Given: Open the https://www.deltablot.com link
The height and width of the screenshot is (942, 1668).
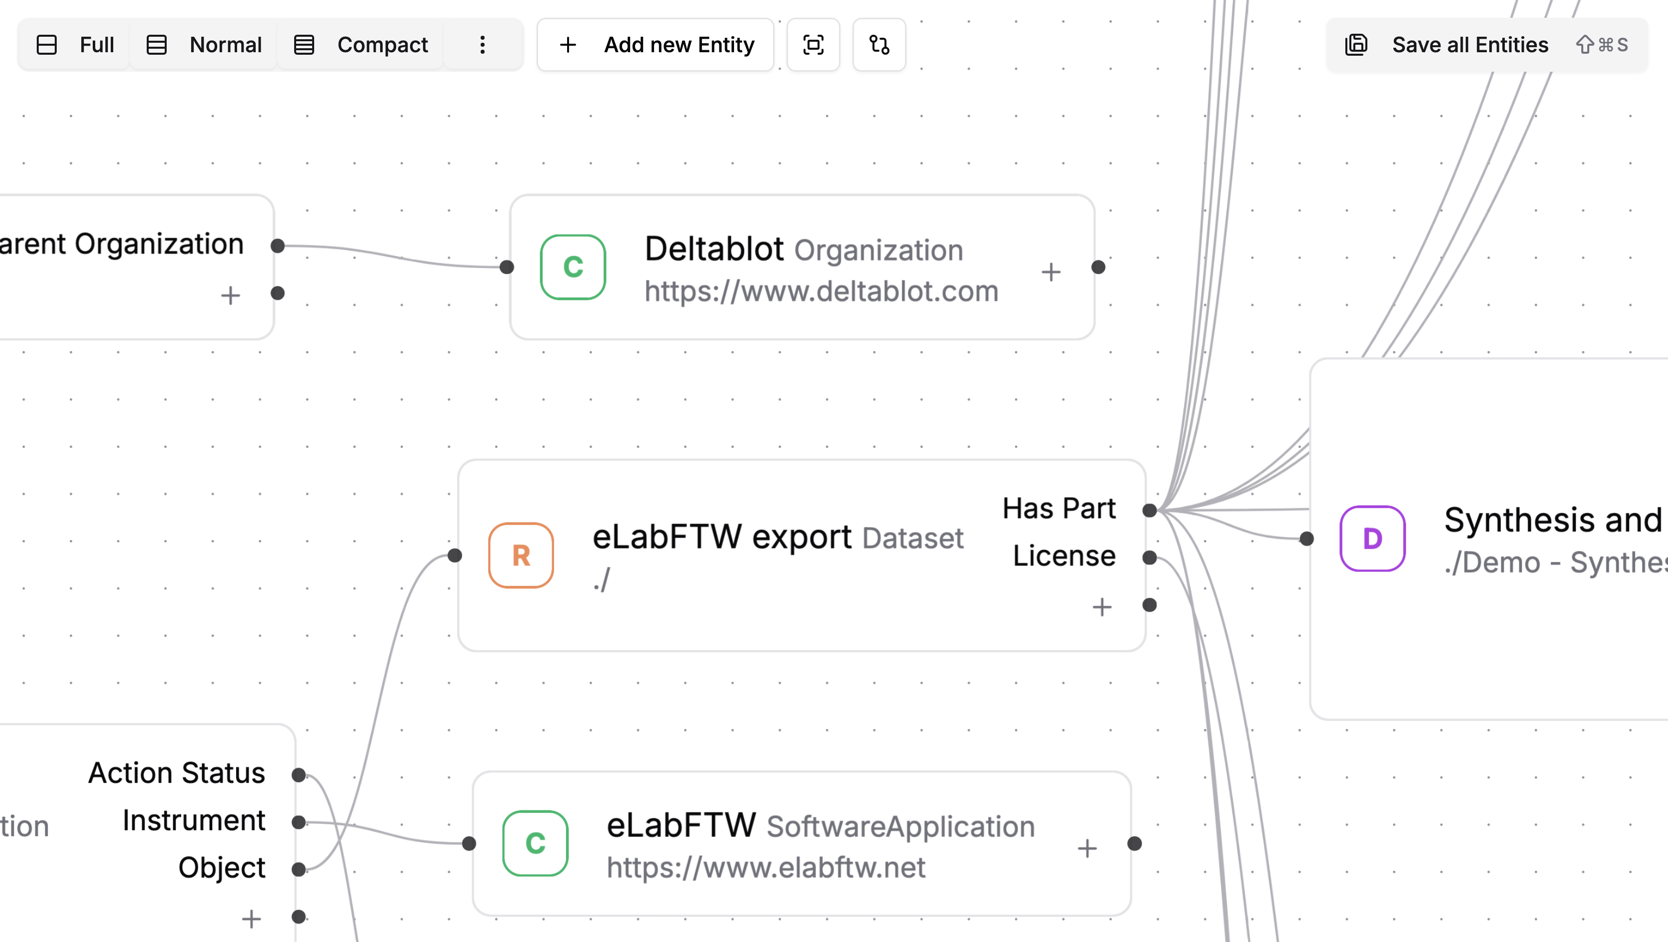Looking at the screenshot, I should (821, 291).
